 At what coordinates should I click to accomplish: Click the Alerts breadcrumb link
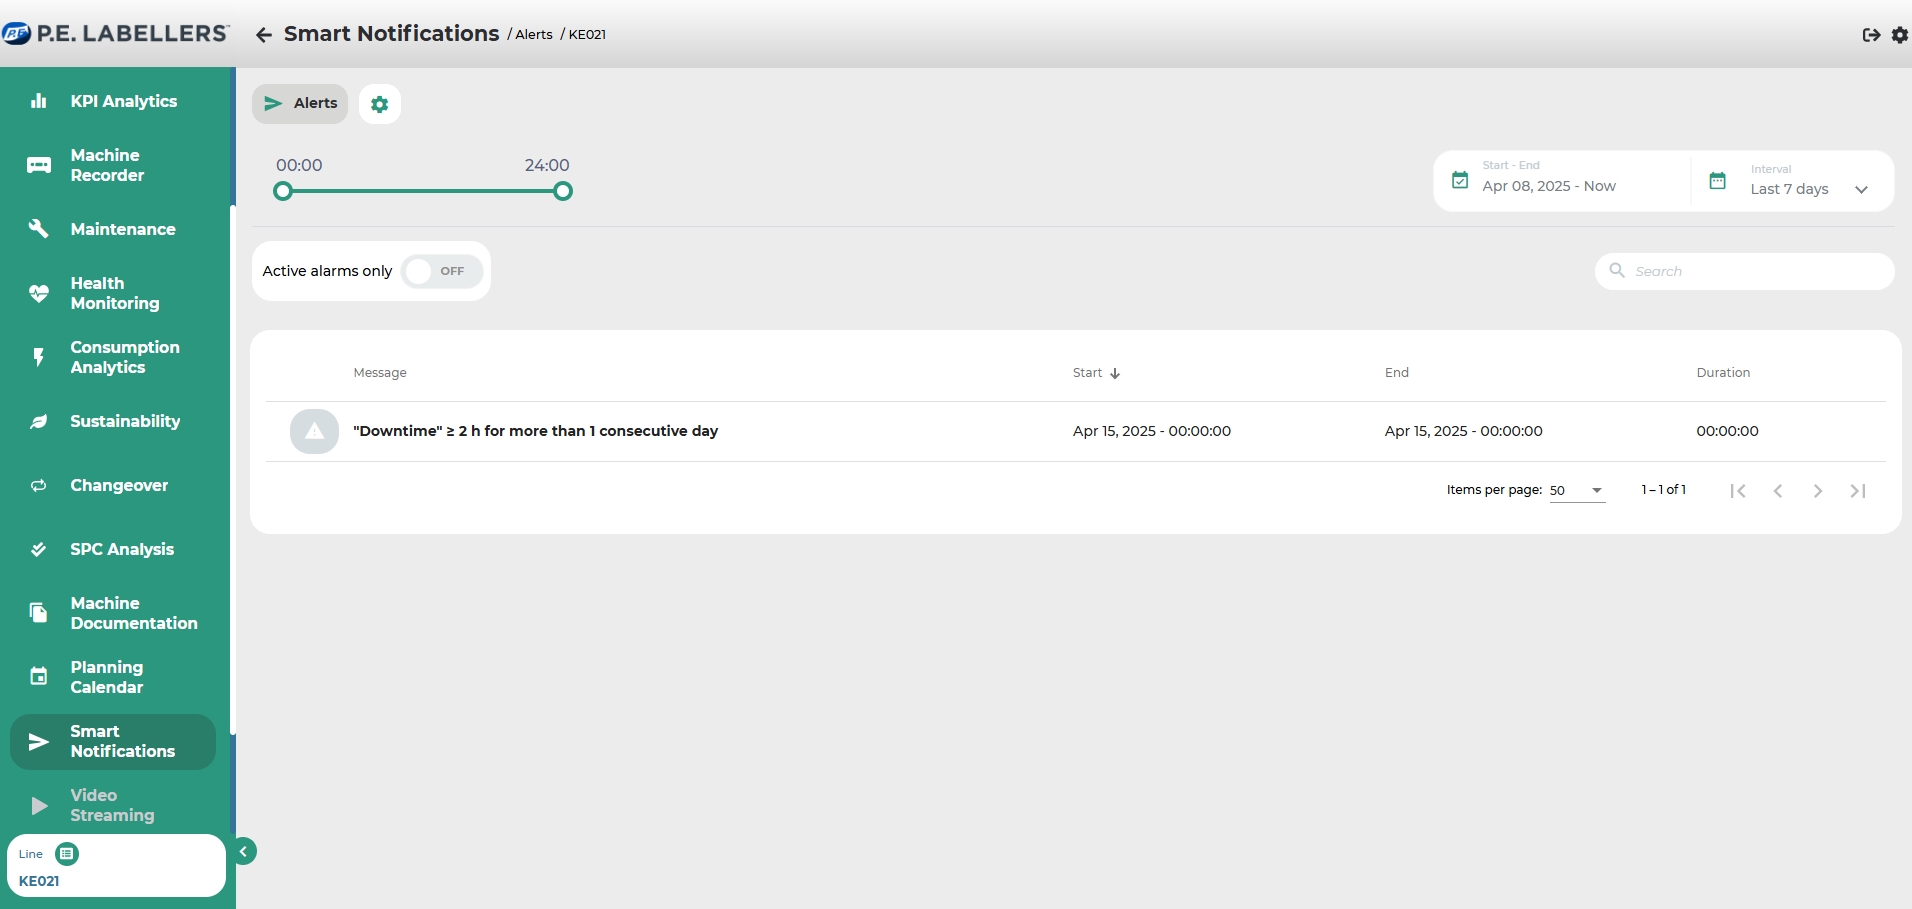534,35
